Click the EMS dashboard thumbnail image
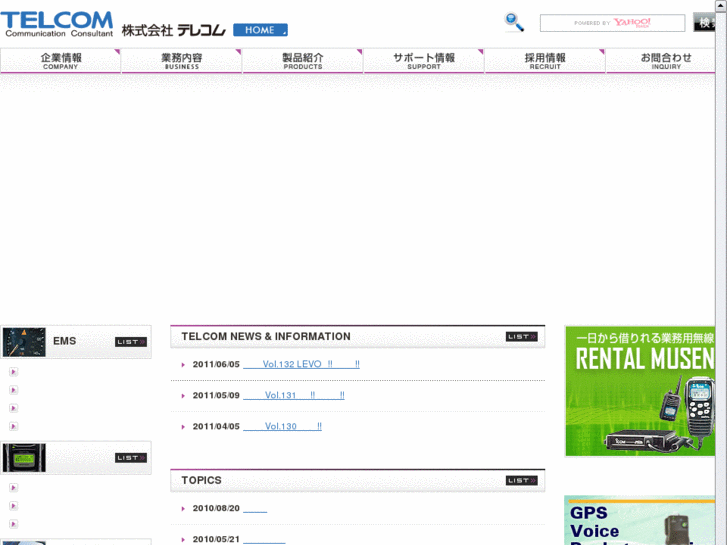Image resolution: width=727 pixels, height=545 pixels. (x=24, y=342)
